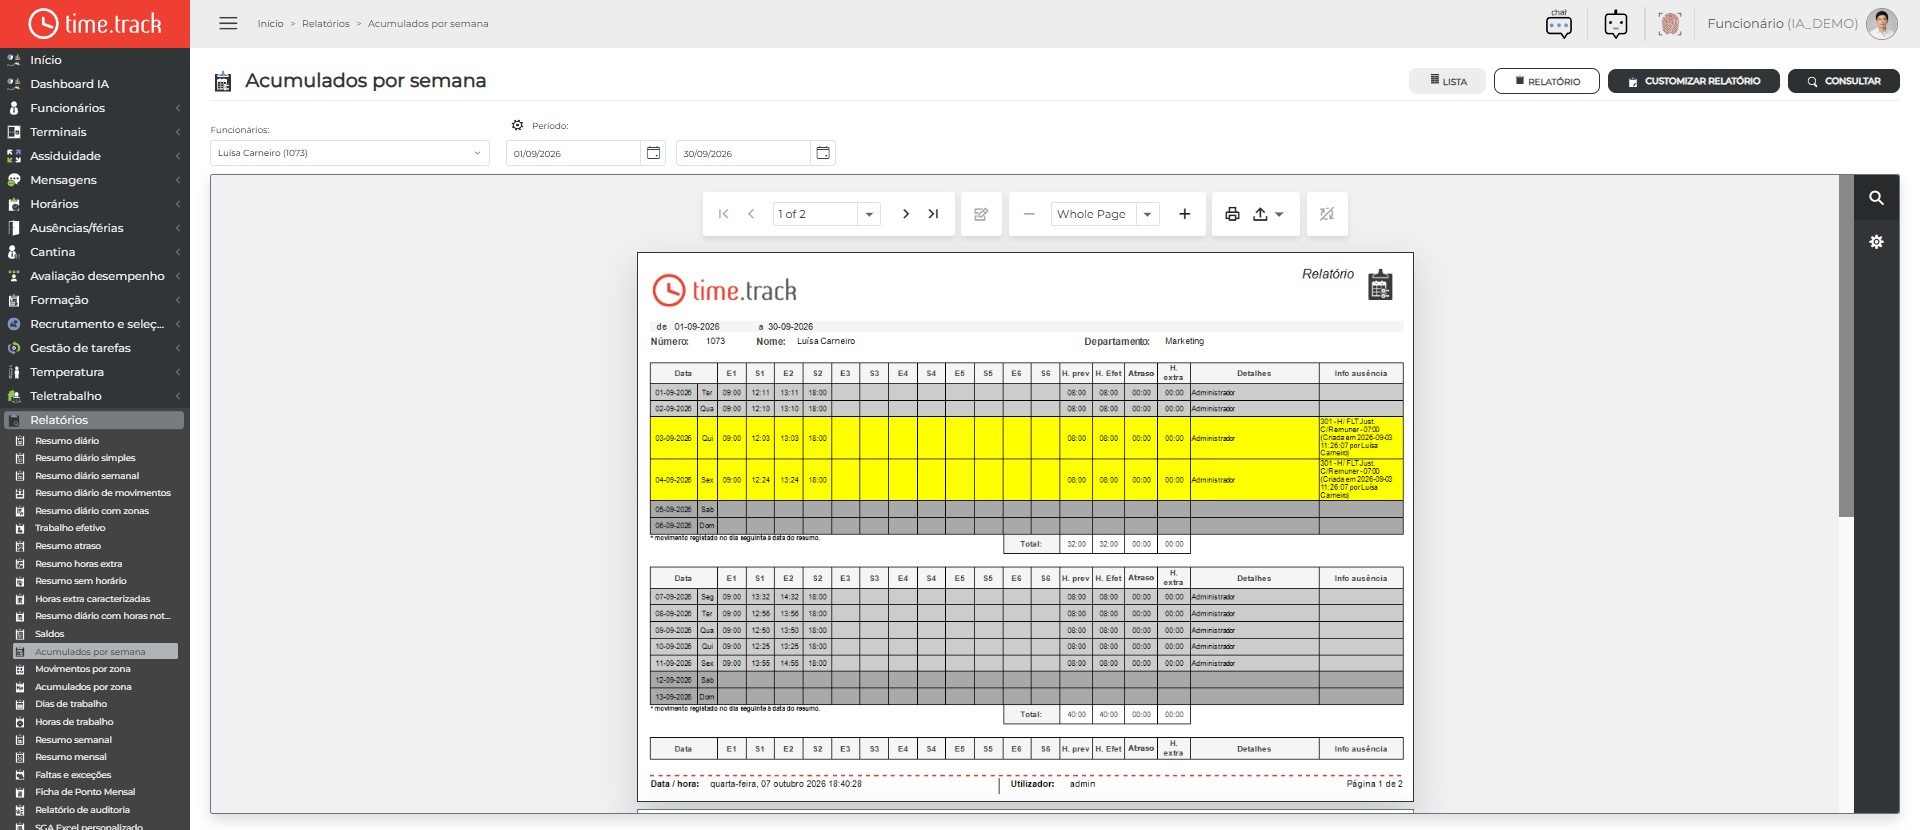Image resolution: width=1920 pixels, height=830 pixels.
Task: Click Início breadcrumb link
Action: point(270,23)
